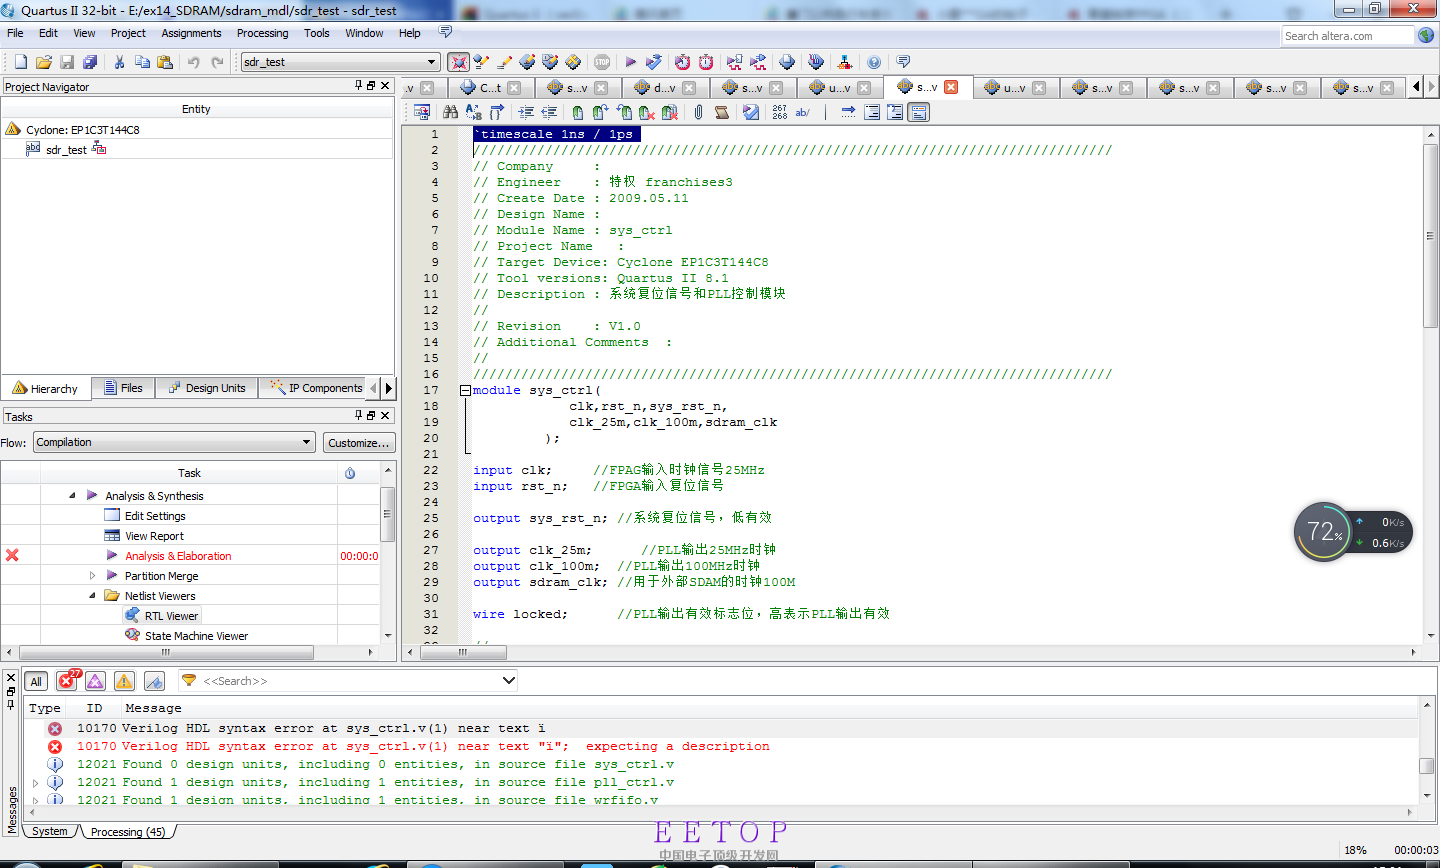This screenshot has height=868, width=1440.
Task: Click the Customize... button
Action: [x=359, y=442]
